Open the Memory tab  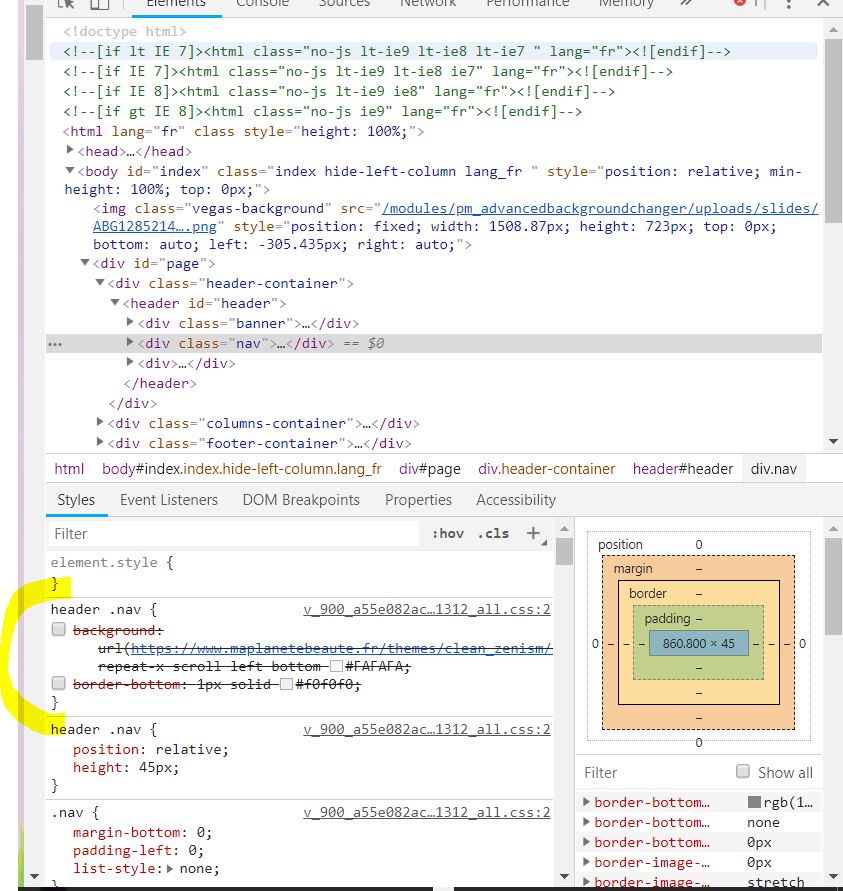click(626, 4)
